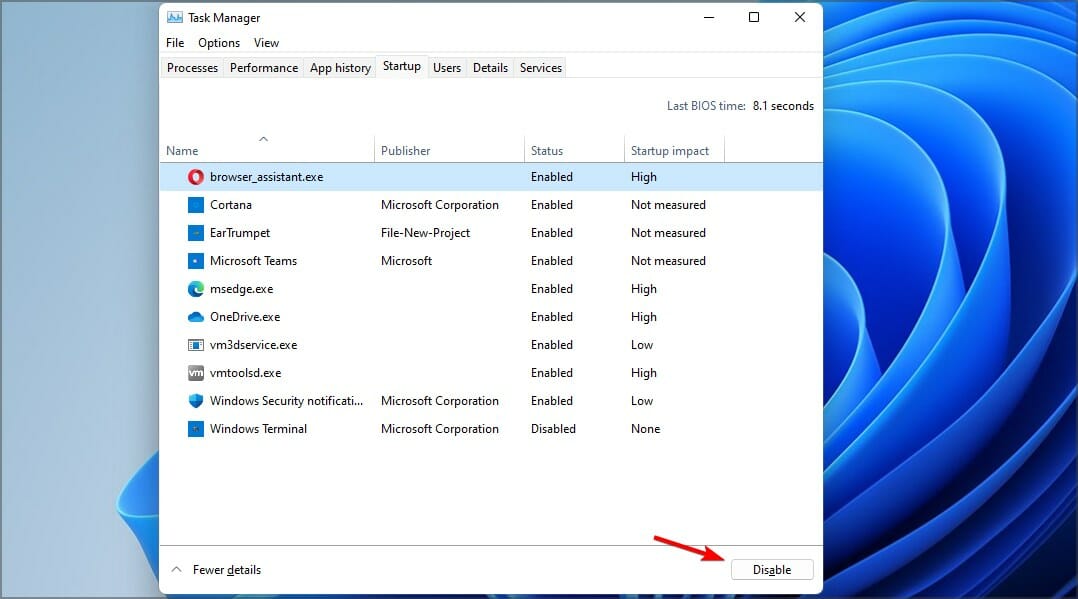The image size is (1078, 599).
Task: Sort by the Startup impact column header
Action: coord(670,151)
